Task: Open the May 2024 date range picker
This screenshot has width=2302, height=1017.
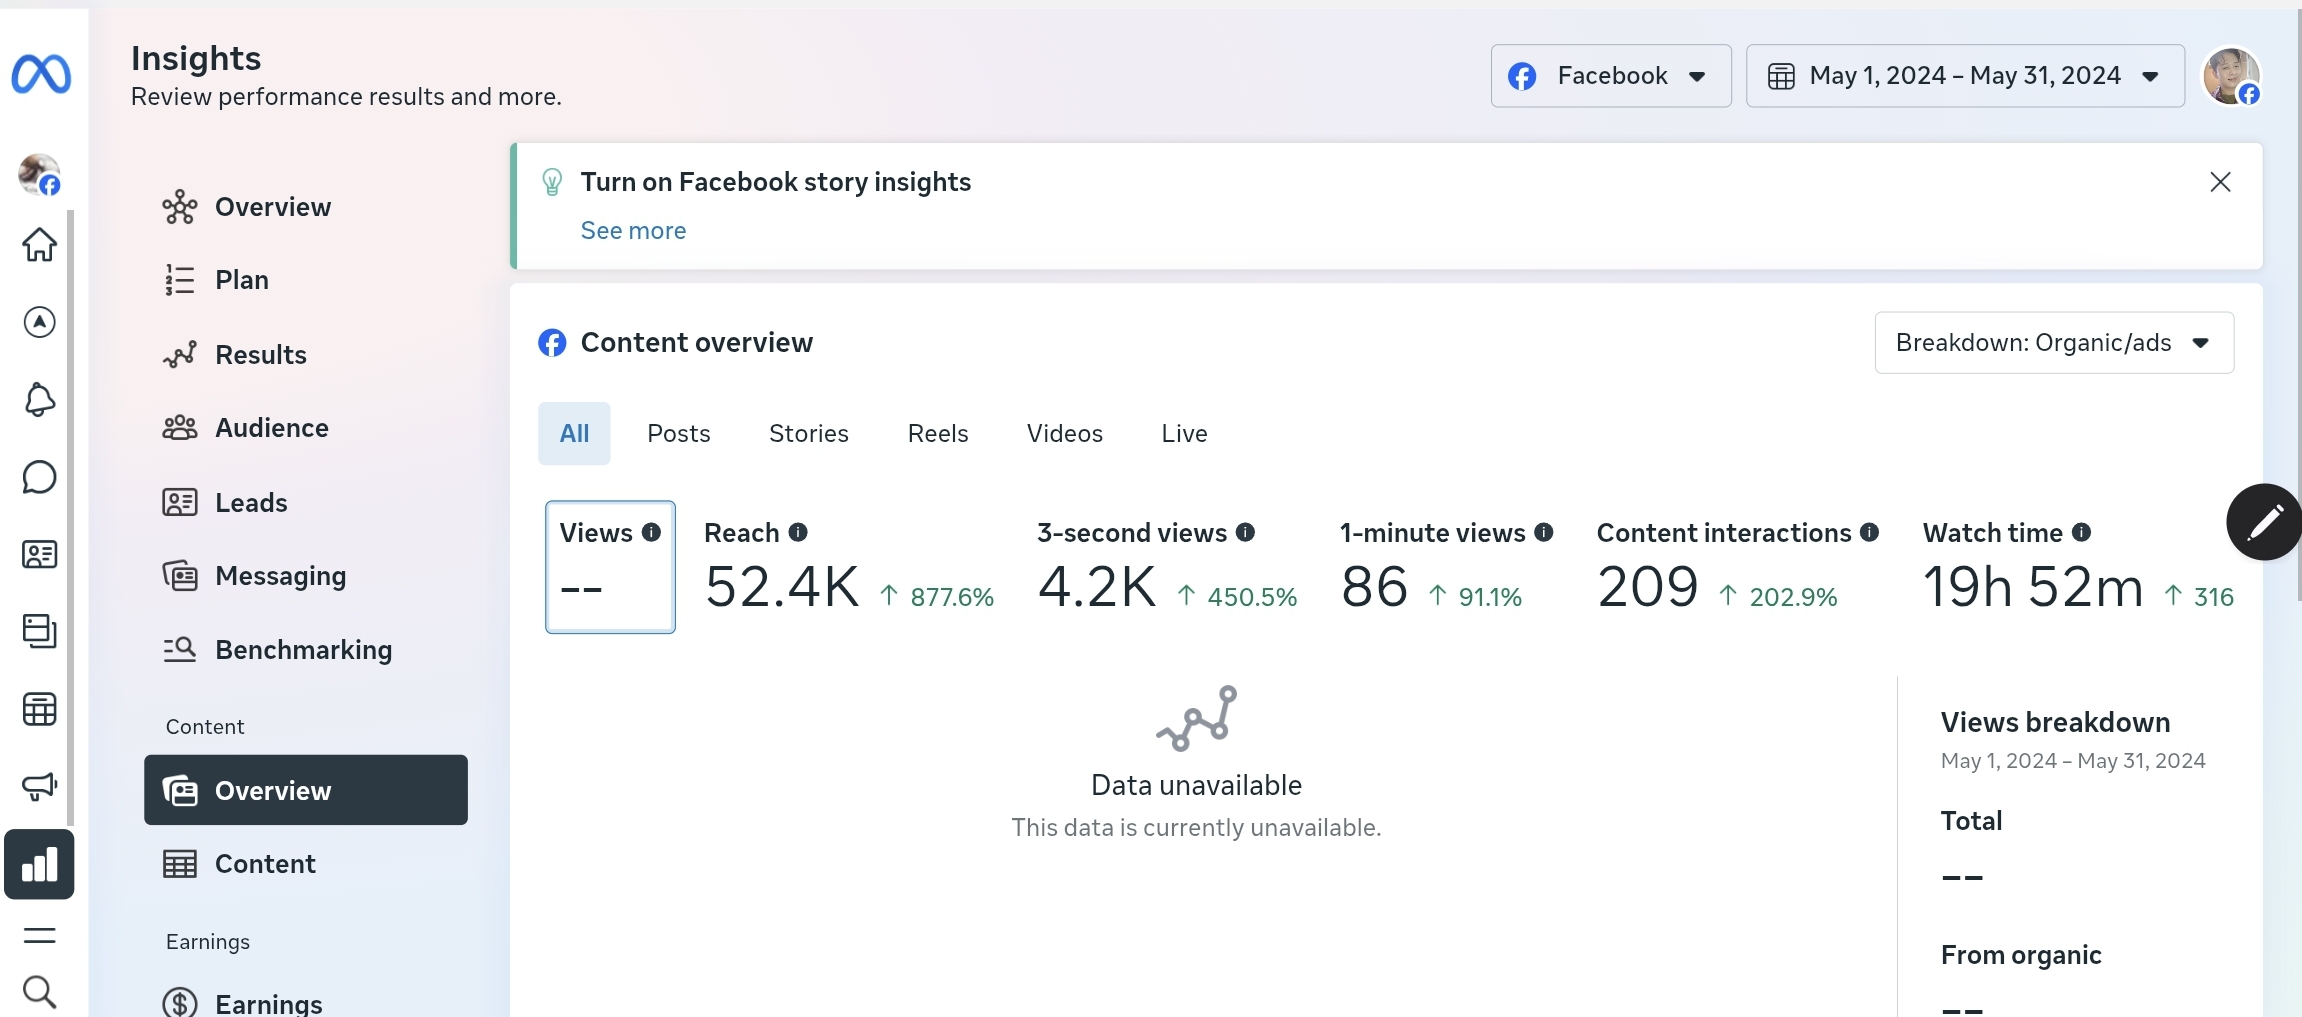Action: point(1964,76)
